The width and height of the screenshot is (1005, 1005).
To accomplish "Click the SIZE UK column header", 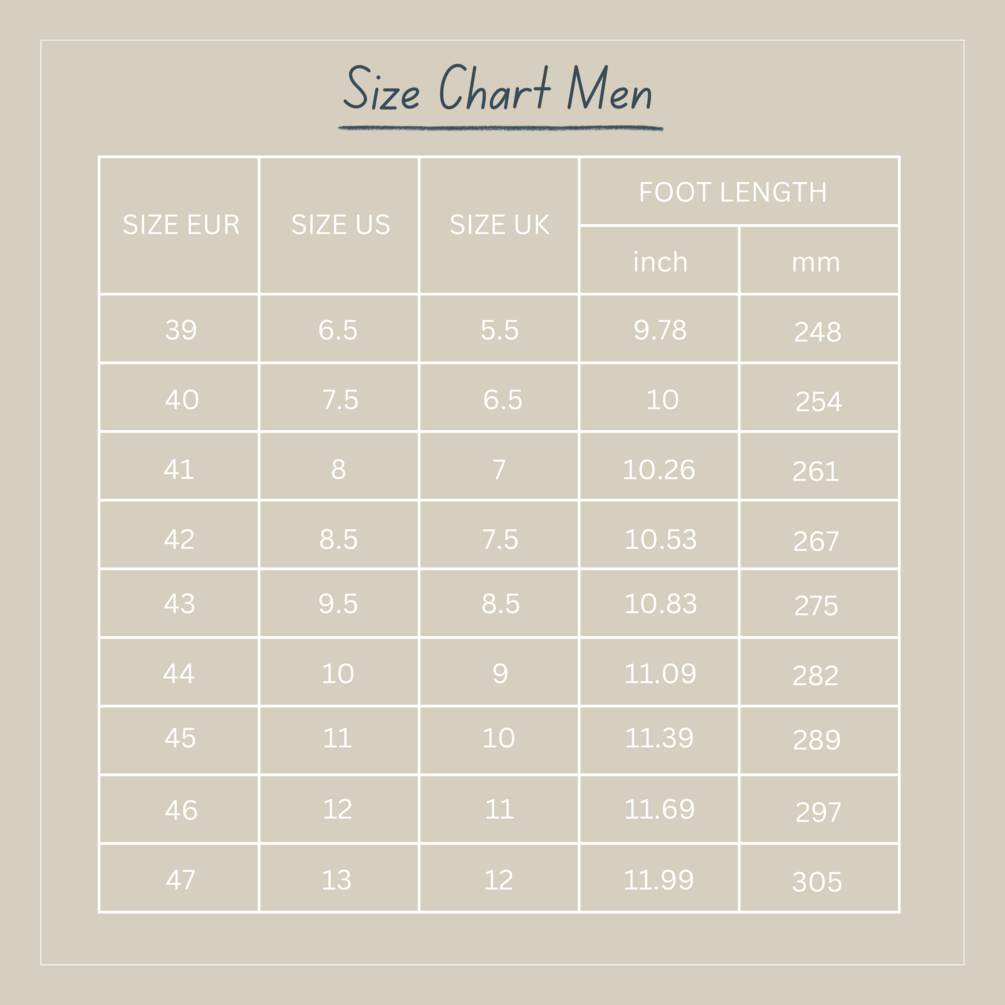I will coord(499,225).
